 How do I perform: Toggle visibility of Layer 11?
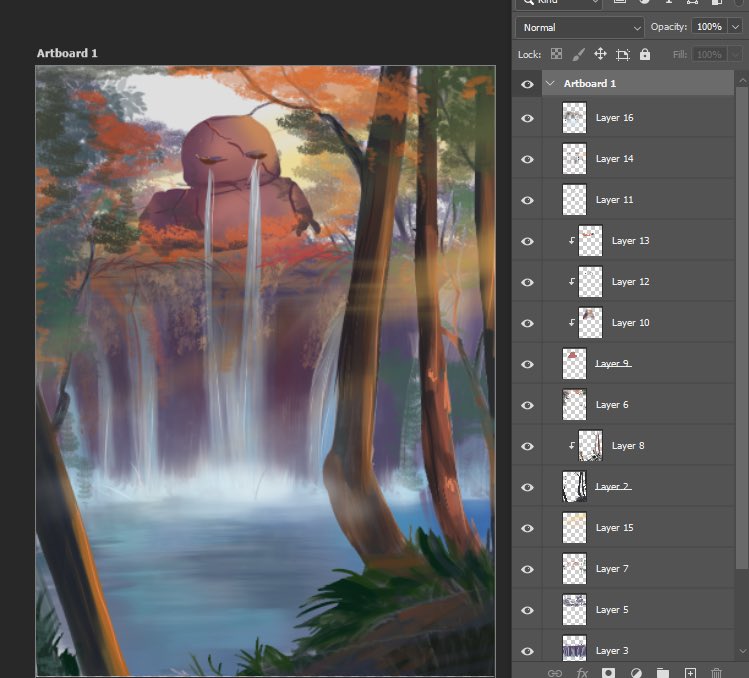coord(527,201)
